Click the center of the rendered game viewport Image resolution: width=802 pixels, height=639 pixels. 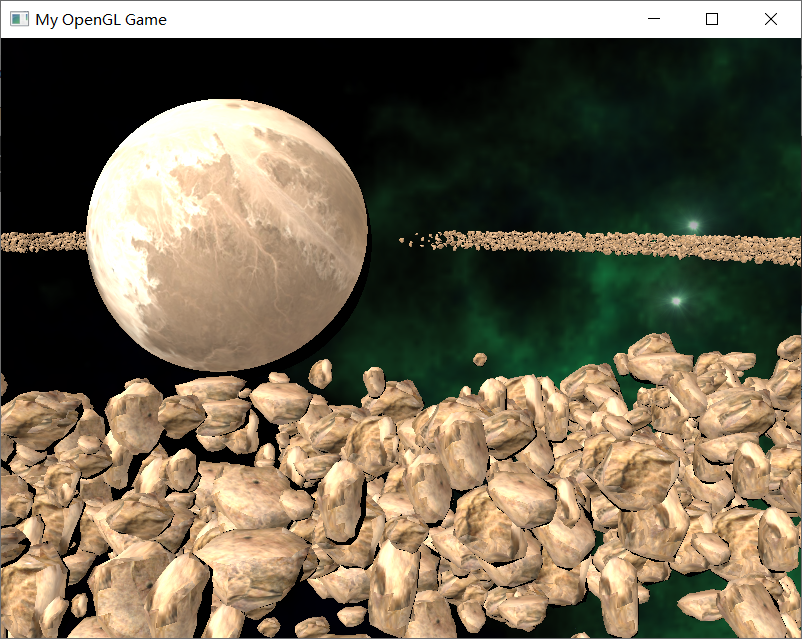[x=401, y=338]
